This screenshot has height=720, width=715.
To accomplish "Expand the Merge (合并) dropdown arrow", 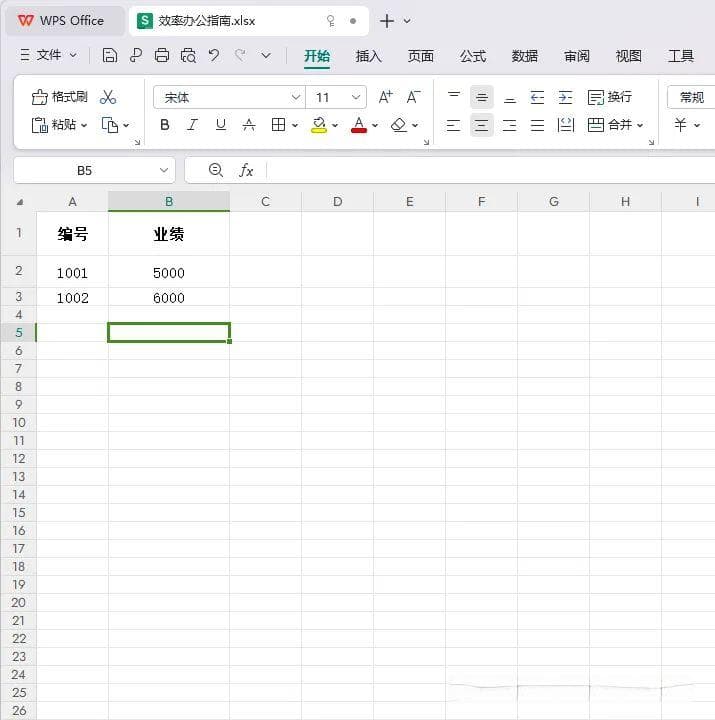I will [640, 125].
